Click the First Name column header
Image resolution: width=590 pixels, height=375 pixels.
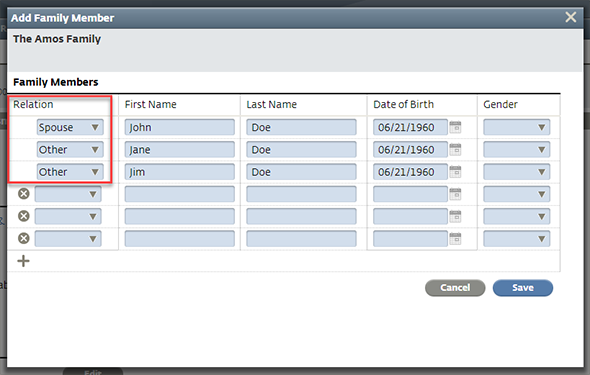point(151,104)
